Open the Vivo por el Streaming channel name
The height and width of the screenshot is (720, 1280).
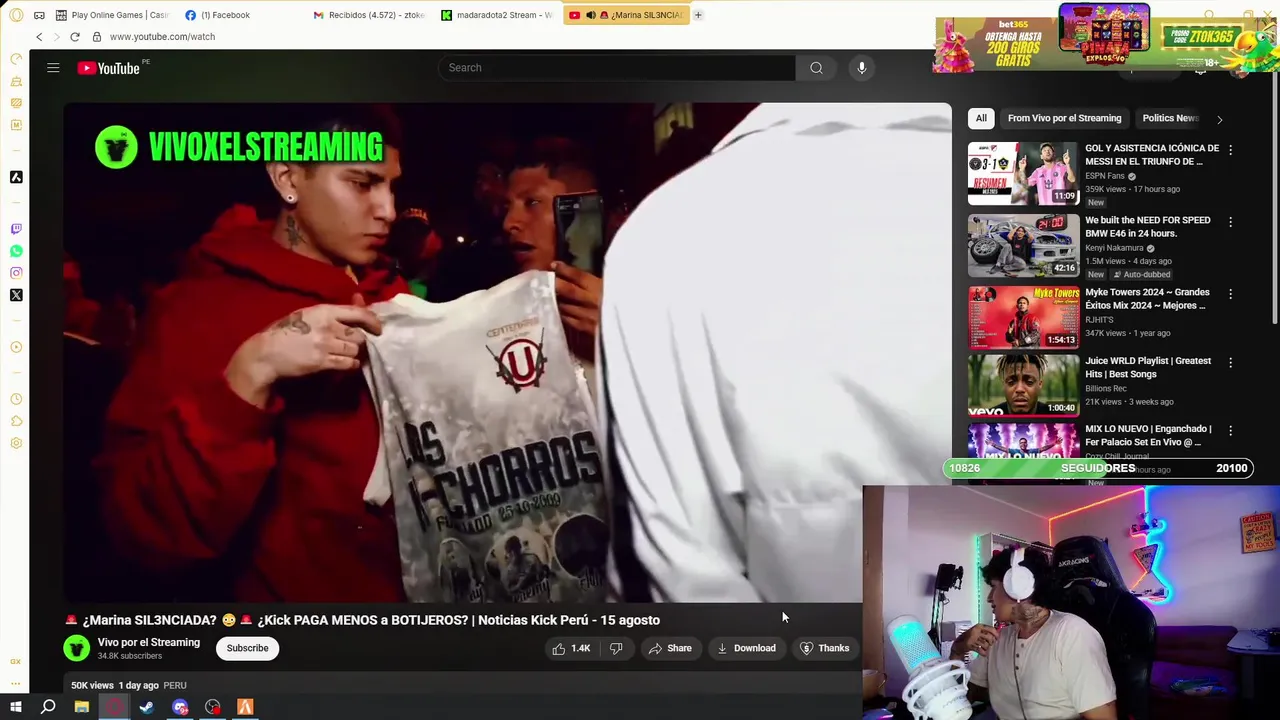149,642
